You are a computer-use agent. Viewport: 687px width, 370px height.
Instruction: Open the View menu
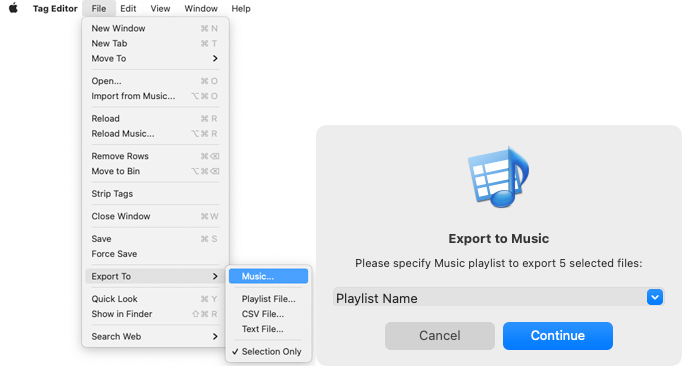(160, 8)
